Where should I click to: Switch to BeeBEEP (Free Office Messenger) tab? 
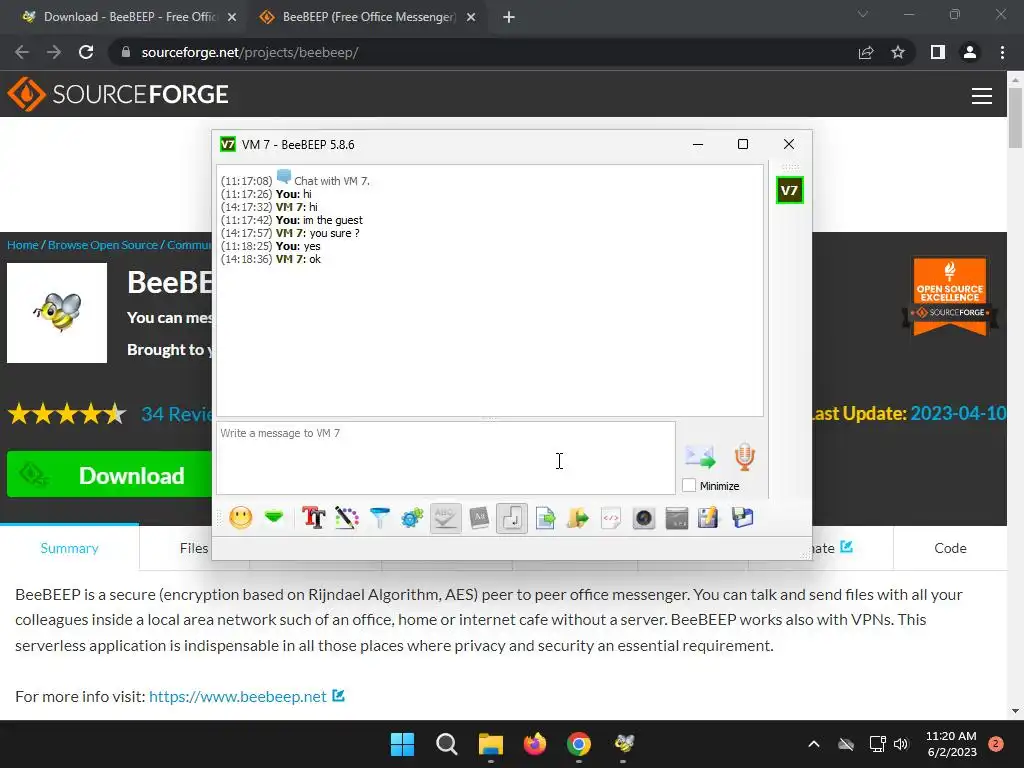(x=368, y=17)
